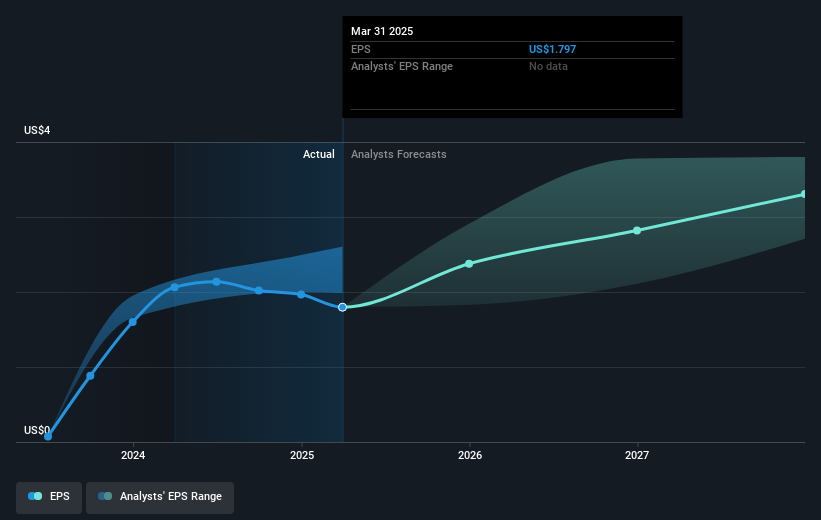Select the second EPS point before 2024
The height and width of the screenshot is (520, 821).
[90, 376]
